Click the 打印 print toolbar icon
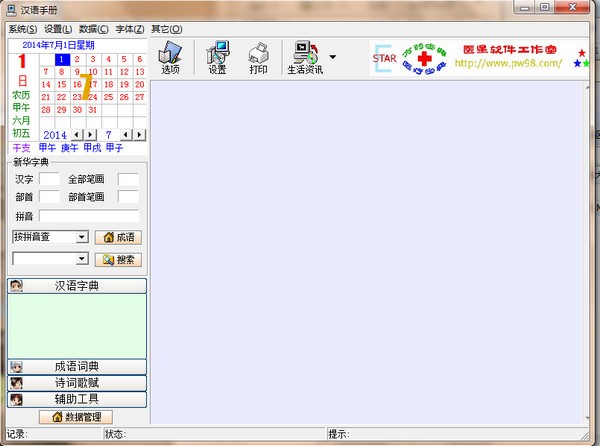Screen dimensions: 600x446 pyautogui.click(x=258, y=58)
